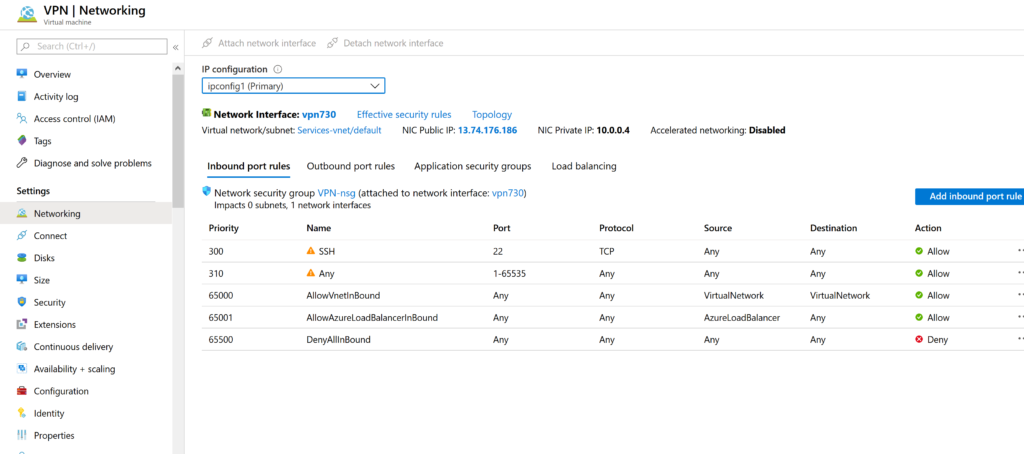The height and width of the screenshot is (454, 1024).
Task: Click the Allow cell in the AllowAzureLoadBalancerInBound row
Action: pyautogui.click(x=932, y=317)
